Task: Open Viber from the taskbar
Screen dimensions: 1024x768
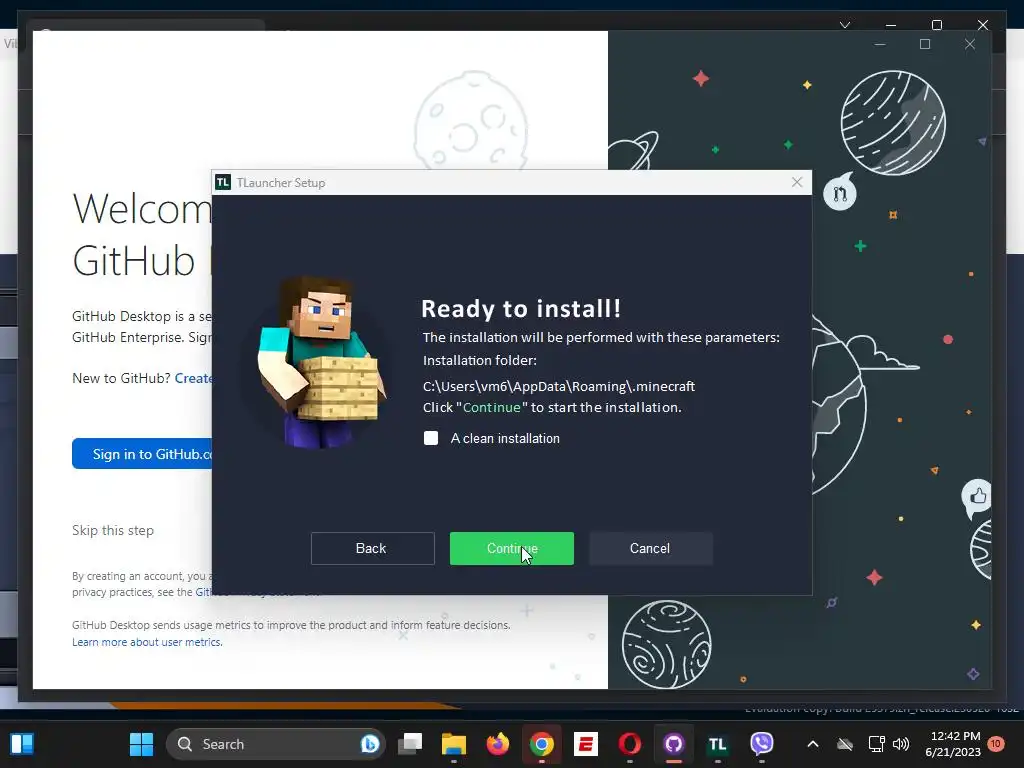Action: 761,744
